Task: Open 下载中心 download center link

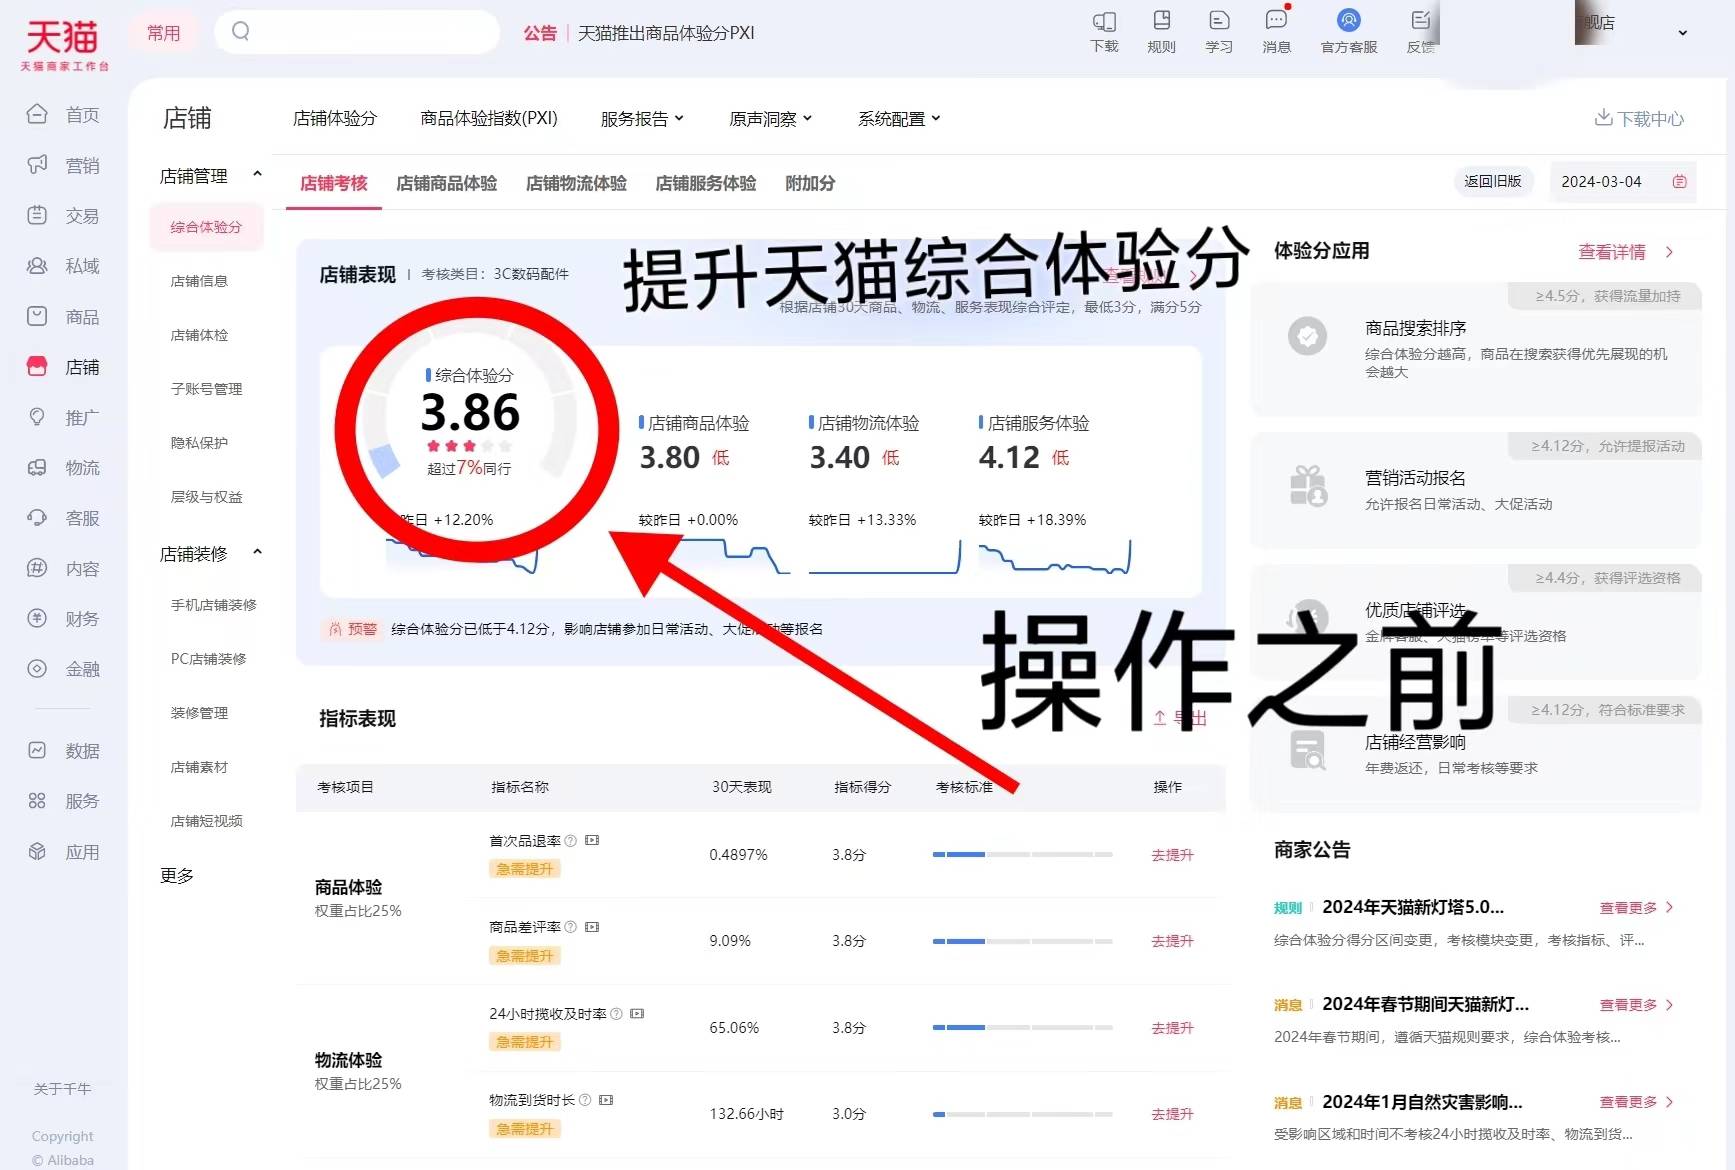Action: pos(1639,119)
